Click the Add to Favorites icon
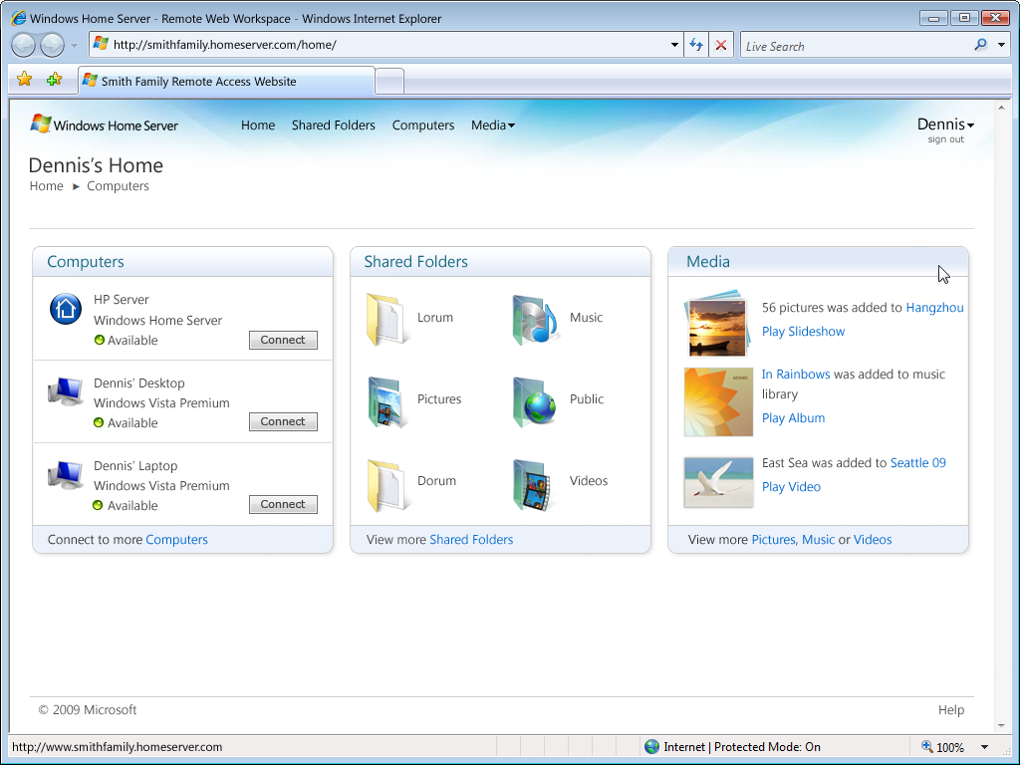Screen dimensions: 1020x765 (54, 79)
